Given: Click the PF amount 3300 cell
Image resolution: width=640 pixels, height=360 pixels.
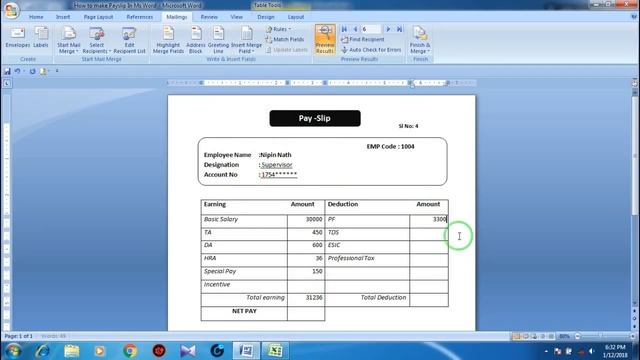Looking at the screenshot, I should [x=429, y=221].
